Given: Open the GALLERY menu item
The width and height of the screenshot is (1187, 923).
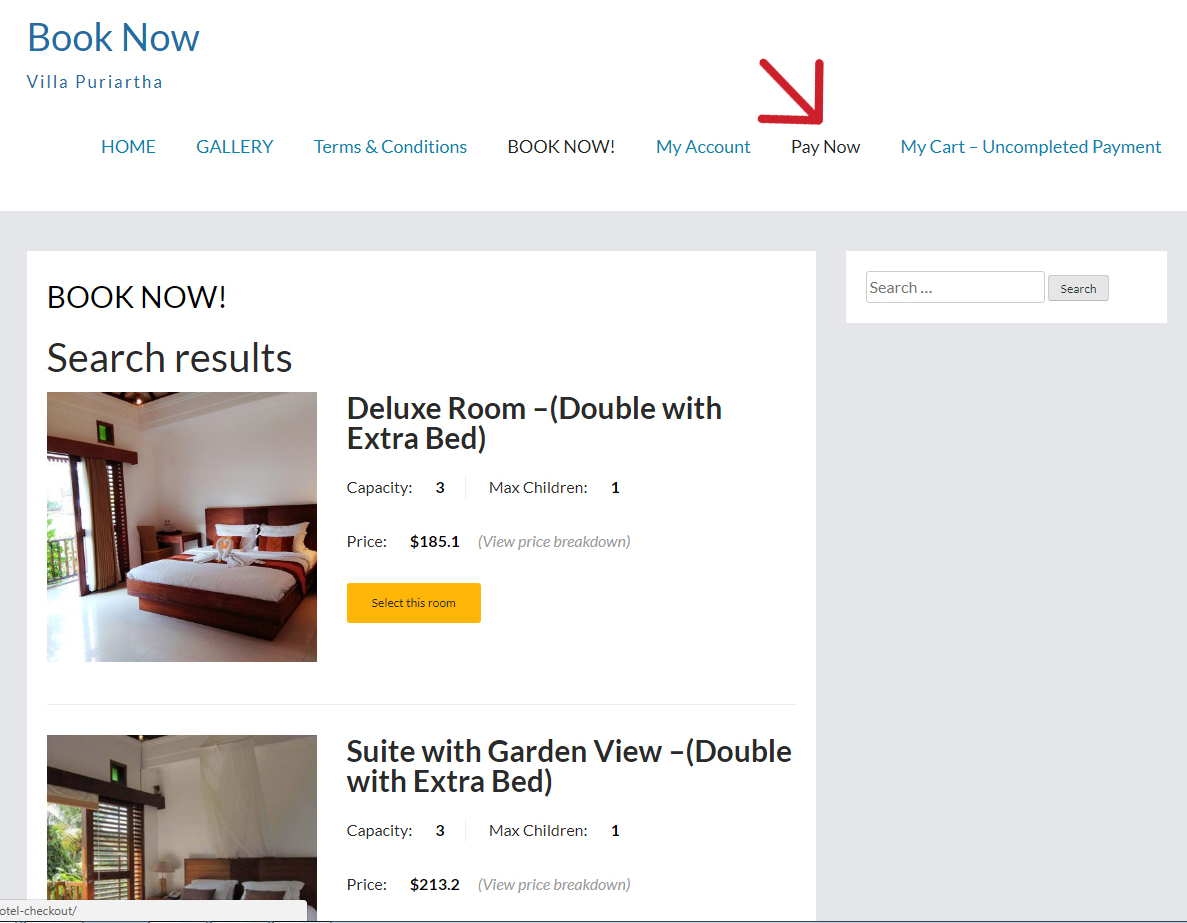Looking at the screenshot, I should 235,147.
